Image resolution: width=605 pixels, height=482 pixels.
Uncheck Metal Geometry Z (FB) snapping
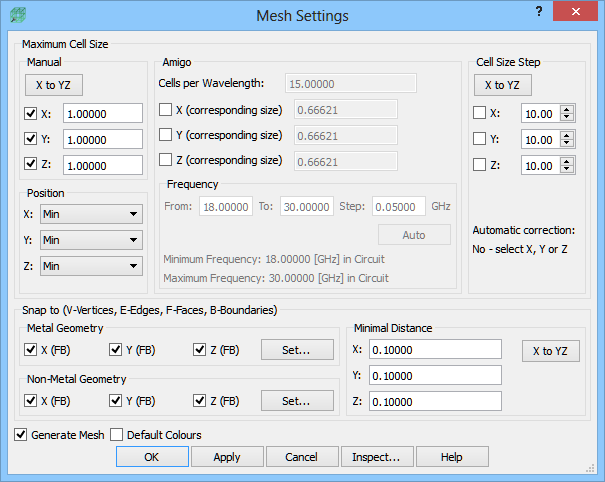(x=199, y=350)
